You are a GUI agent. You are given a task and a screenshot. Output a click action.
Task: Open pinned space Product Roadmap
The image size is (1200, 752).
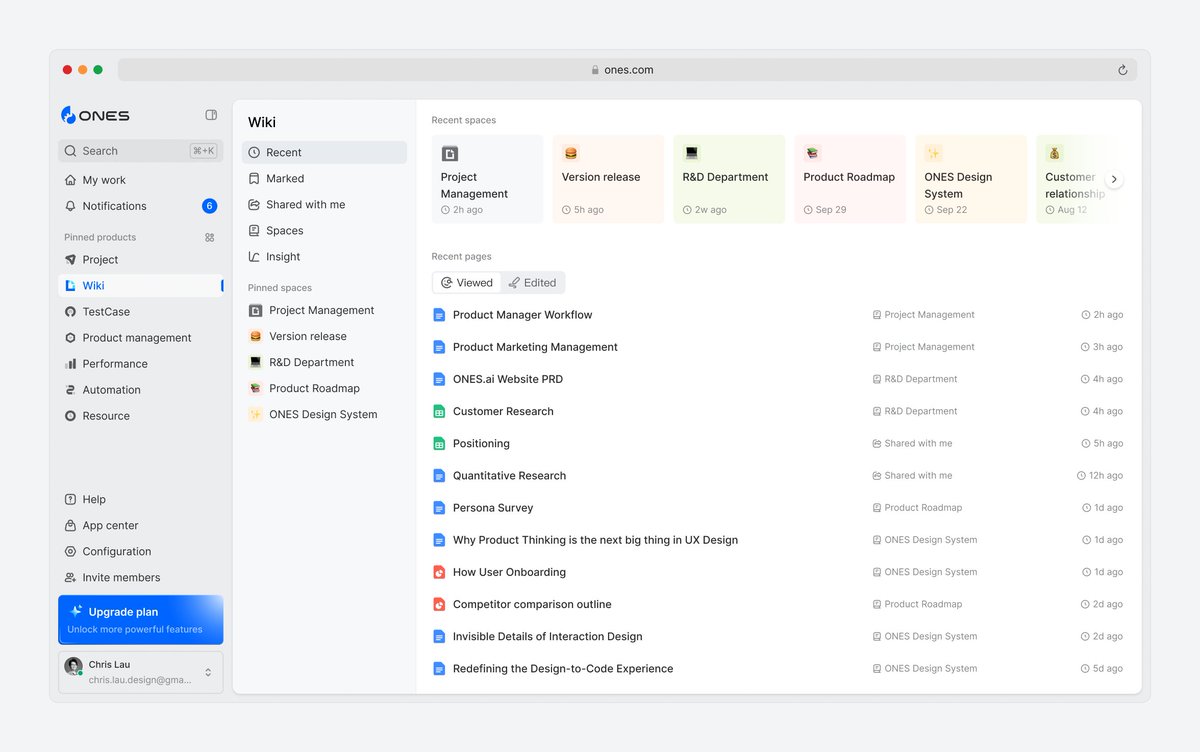[x=324, y=388]
